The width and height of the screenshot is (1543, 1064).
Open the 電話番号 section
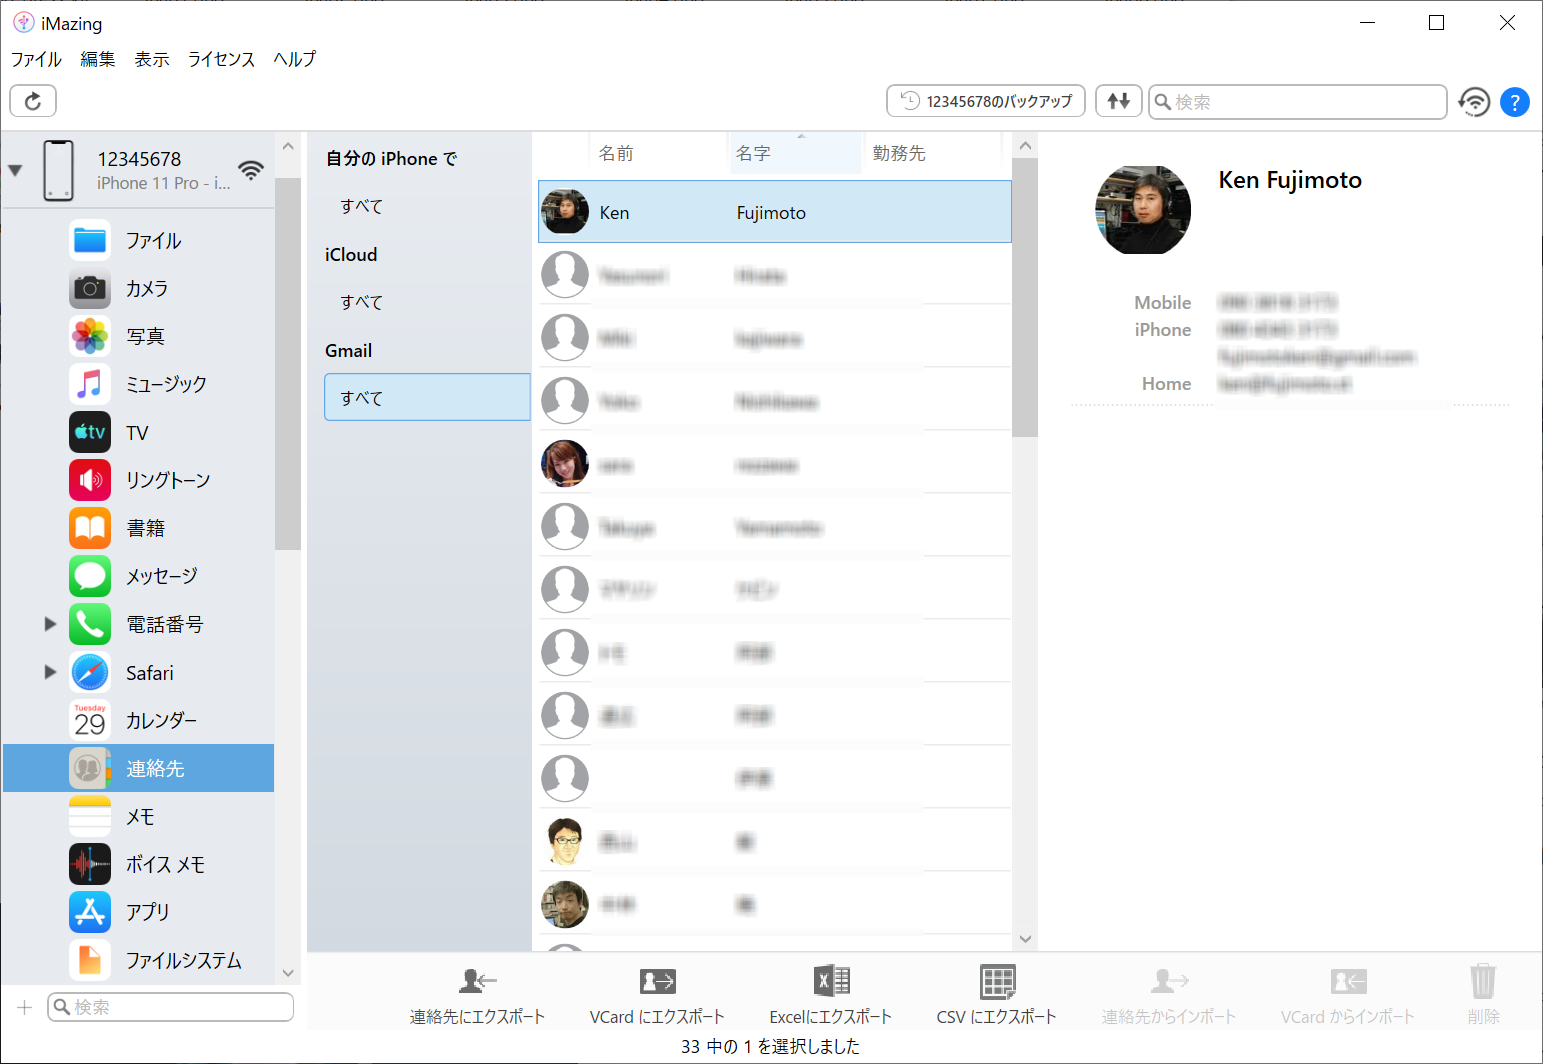coord(138,624)
